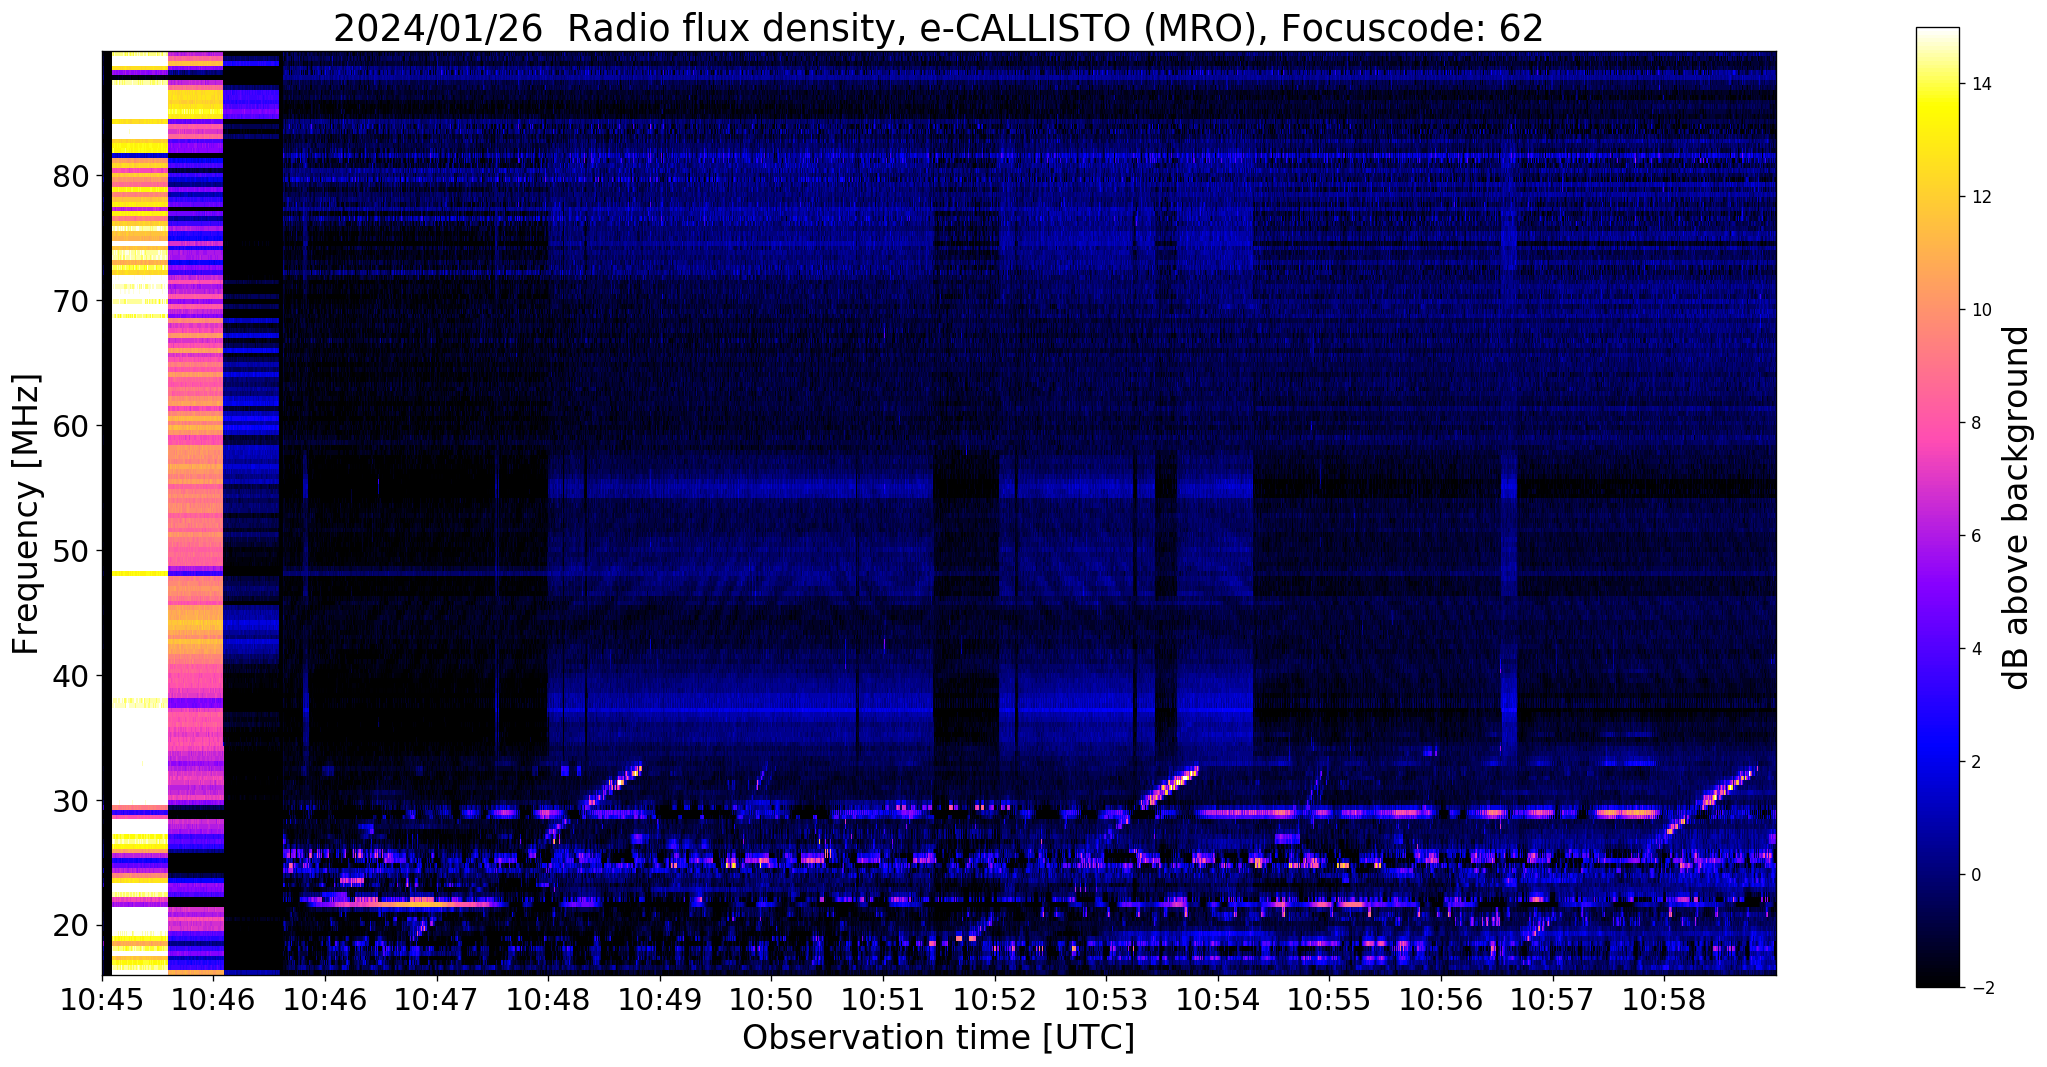
Task: Click the 10:45 time tick label
Action: pos(103,1000)
